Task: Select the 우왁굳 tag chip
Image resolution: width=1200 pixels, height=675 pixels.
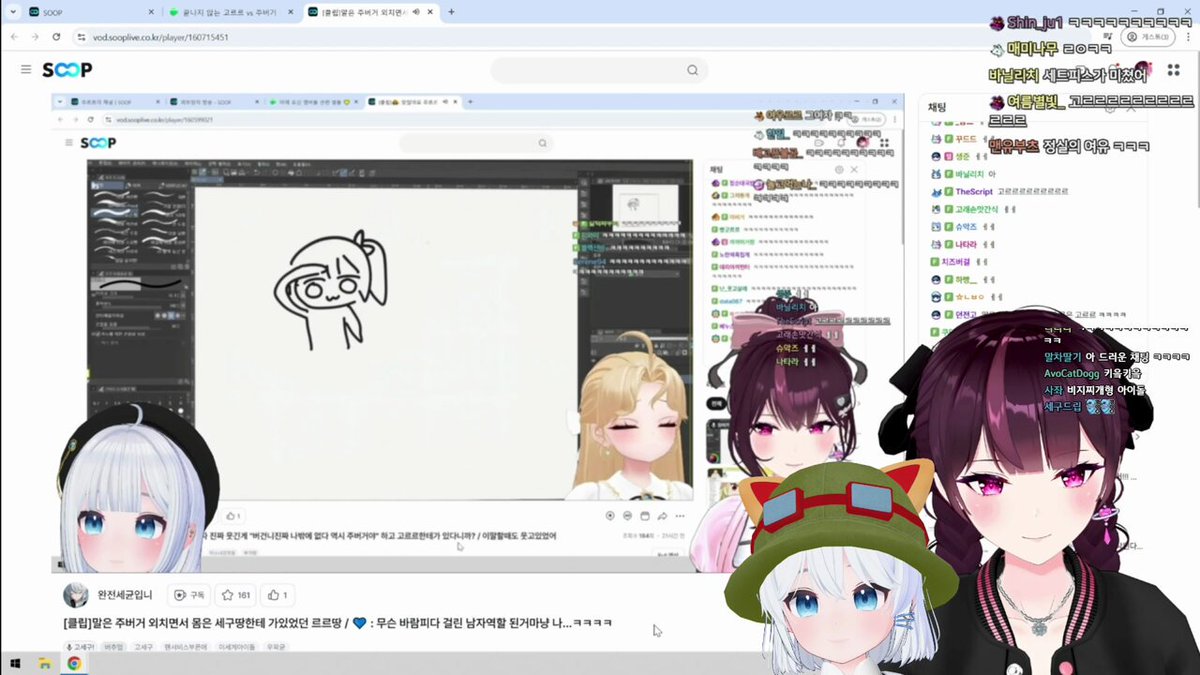Action: [276, 647]
